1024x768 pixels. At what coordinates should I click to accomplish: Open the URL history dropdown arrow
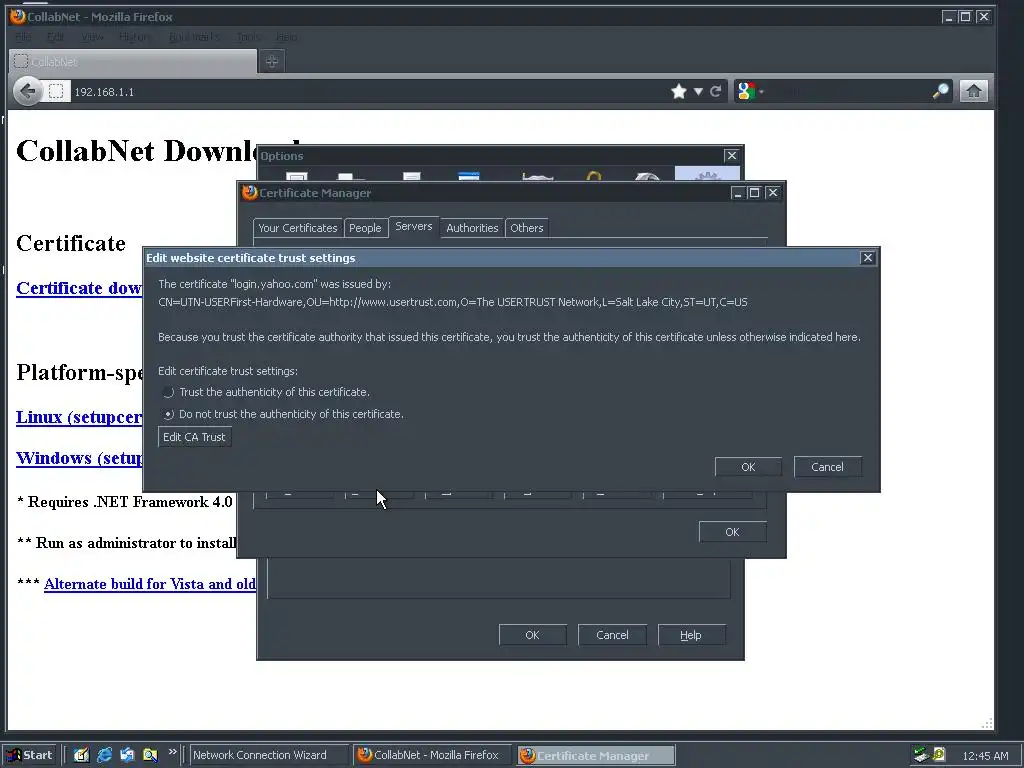pyautogui.click(x=698, y=91)
